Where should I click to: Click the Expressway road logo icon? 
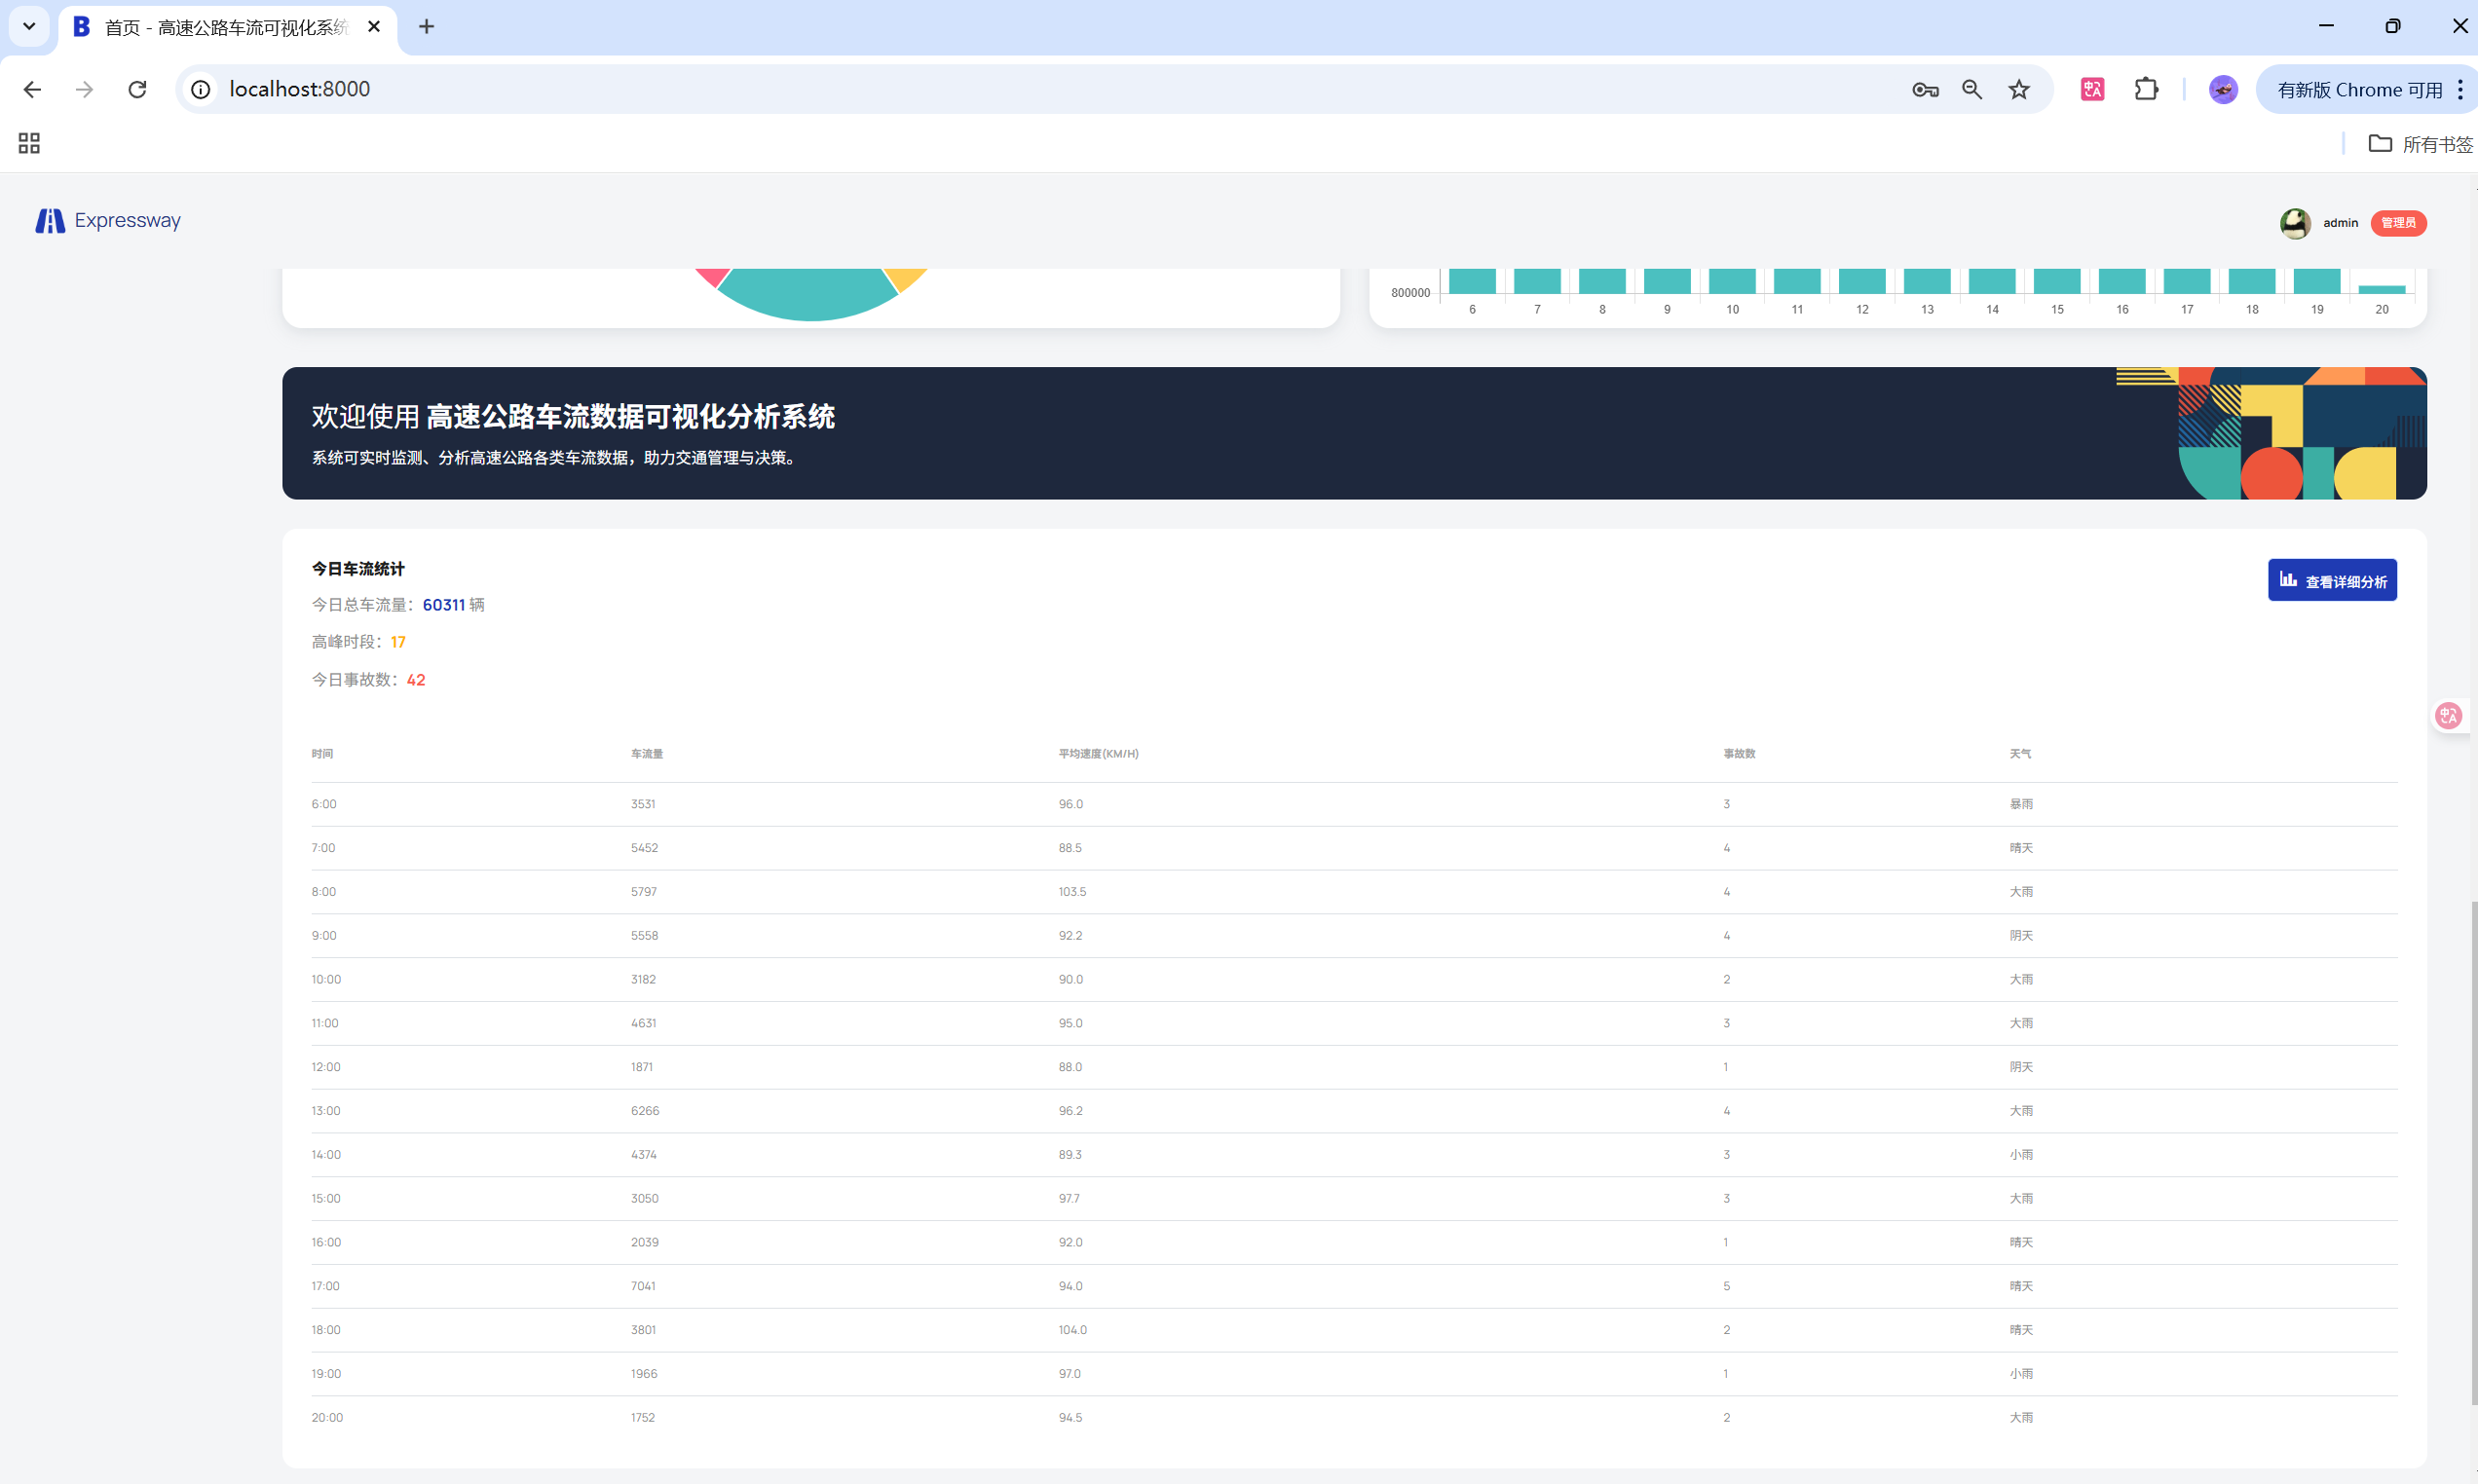(50, 221)
